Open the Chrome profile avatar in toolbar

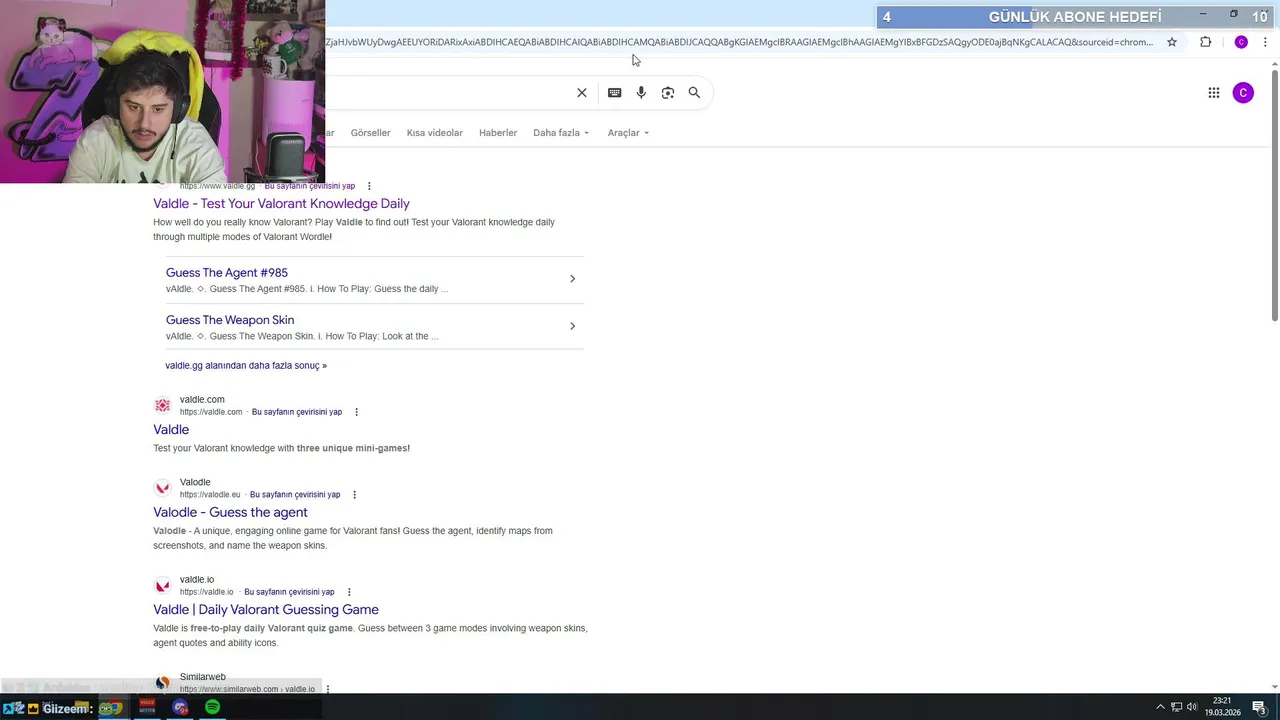[1241, 42]
